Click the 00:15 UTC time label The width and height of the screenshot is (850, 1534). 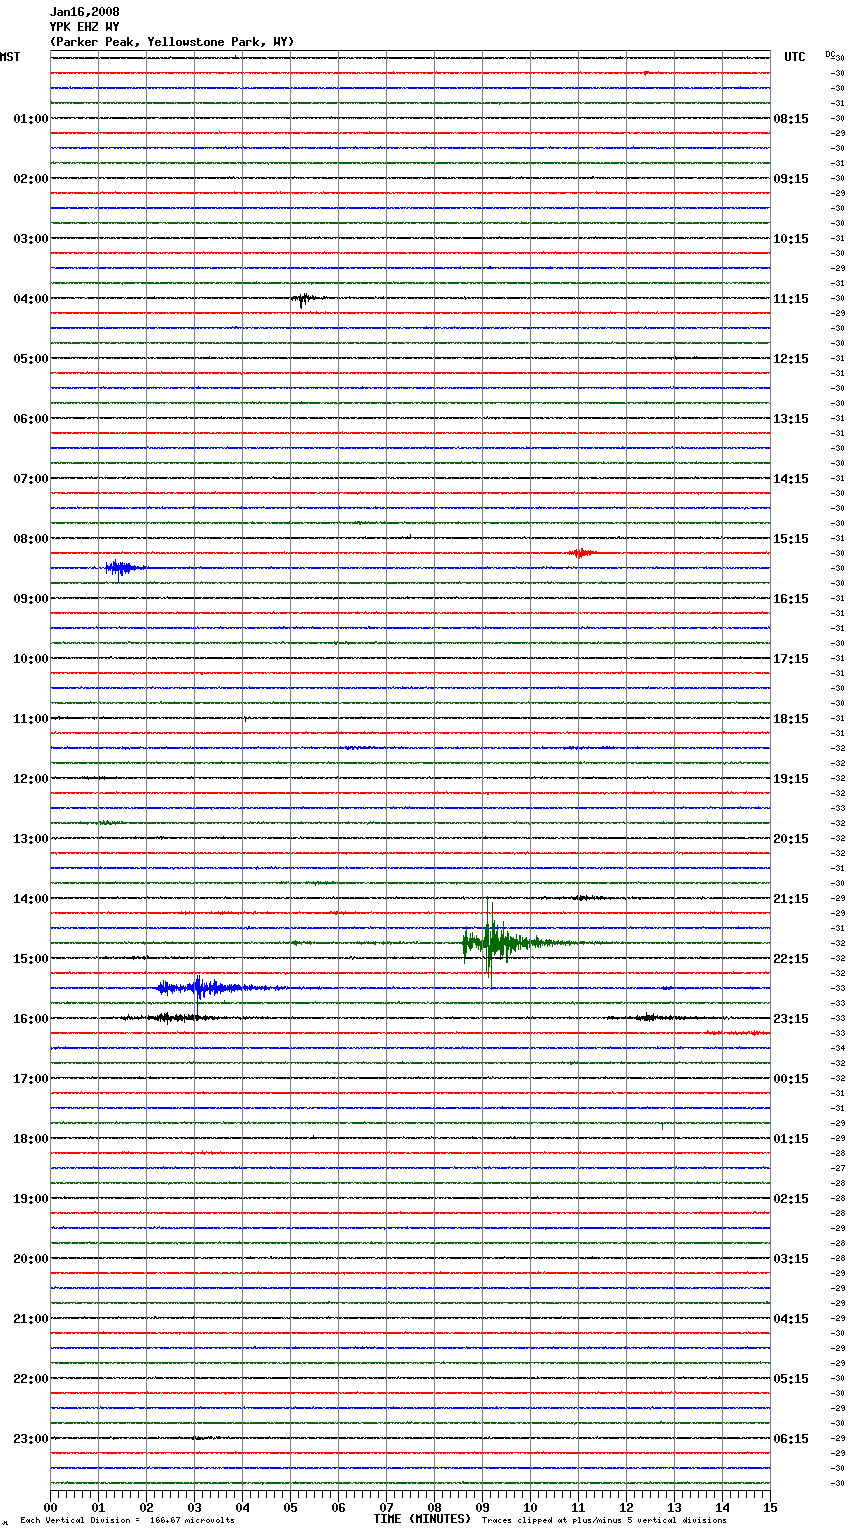tap(791, 1079)
